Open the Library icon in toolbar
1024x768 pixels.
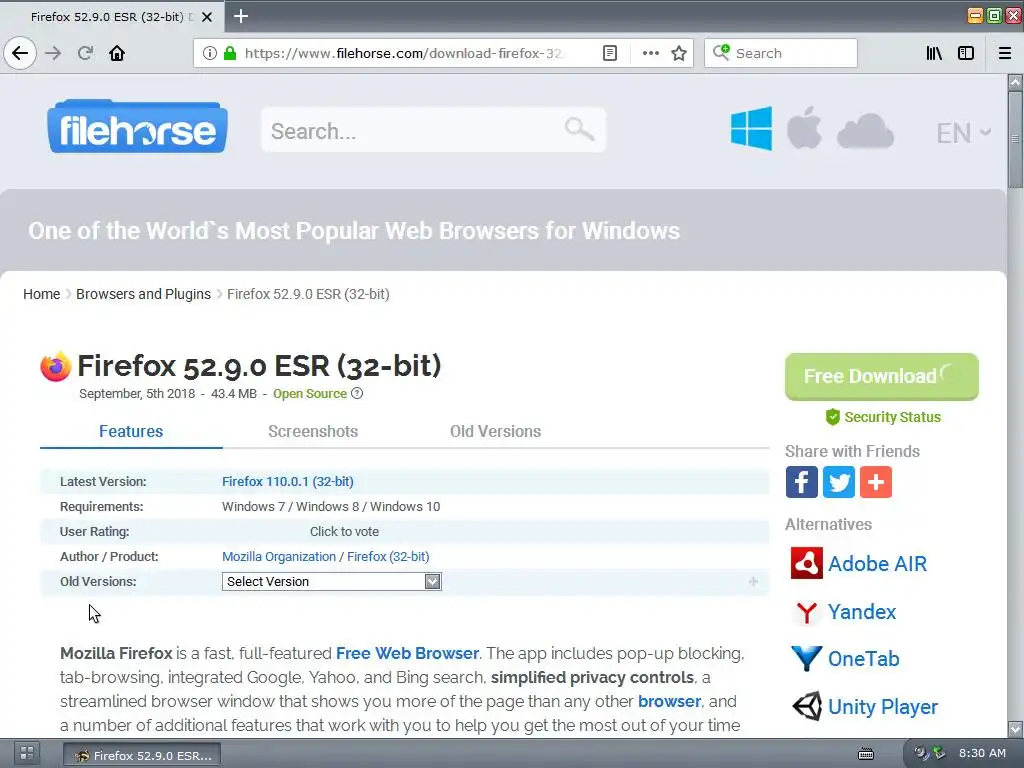pos(934,53)
